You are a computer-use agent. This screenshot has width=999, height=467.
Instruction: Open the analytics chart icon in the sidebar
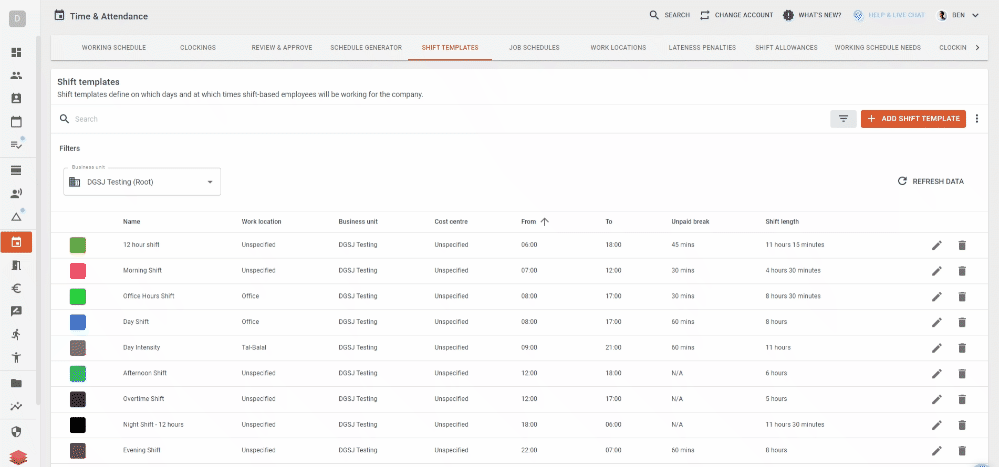pyautogui.click(x=17, y=406)
